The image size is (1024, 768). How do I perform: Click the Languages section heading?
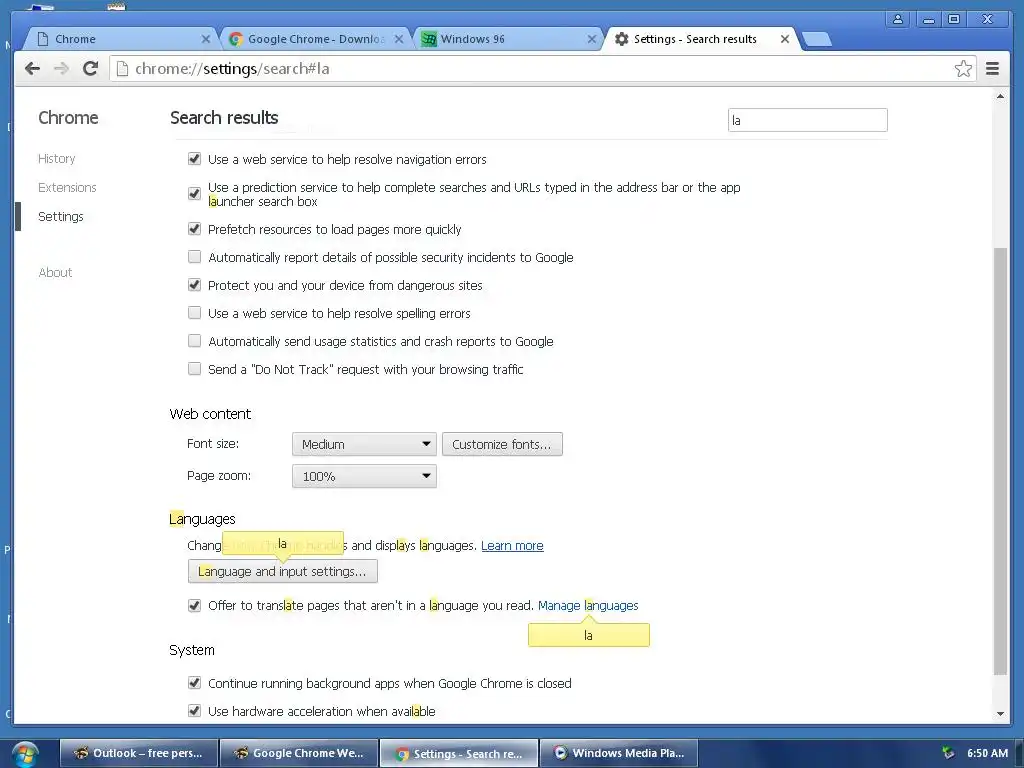tap(202, 519)
